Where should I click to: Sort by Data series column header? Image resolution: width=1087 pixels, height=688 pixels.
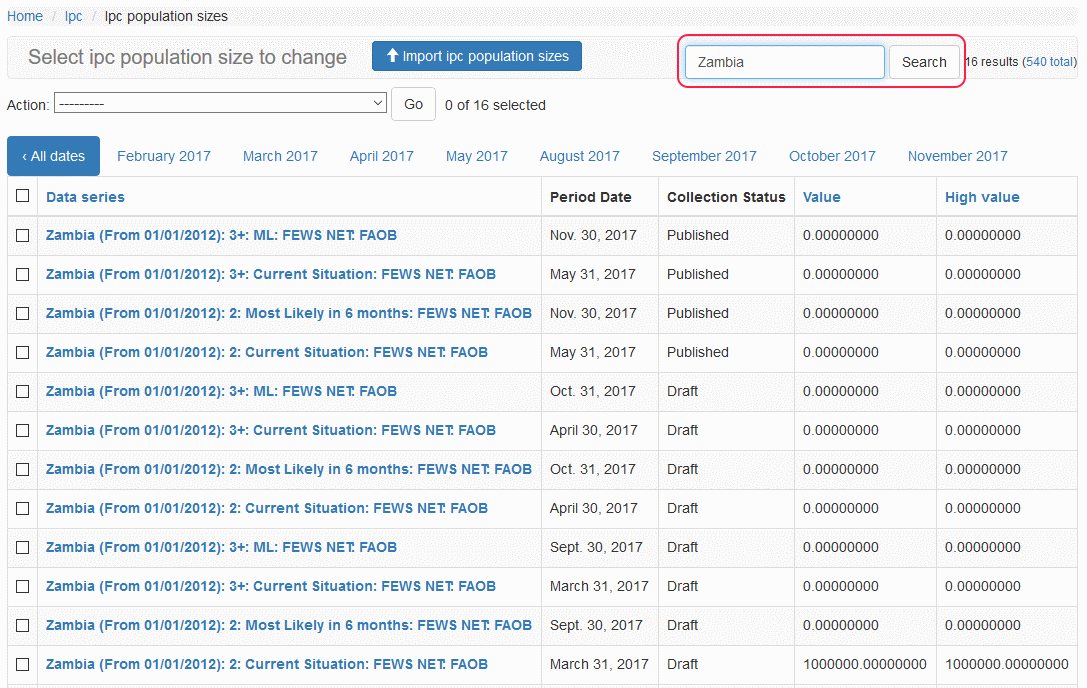[85, 197]
